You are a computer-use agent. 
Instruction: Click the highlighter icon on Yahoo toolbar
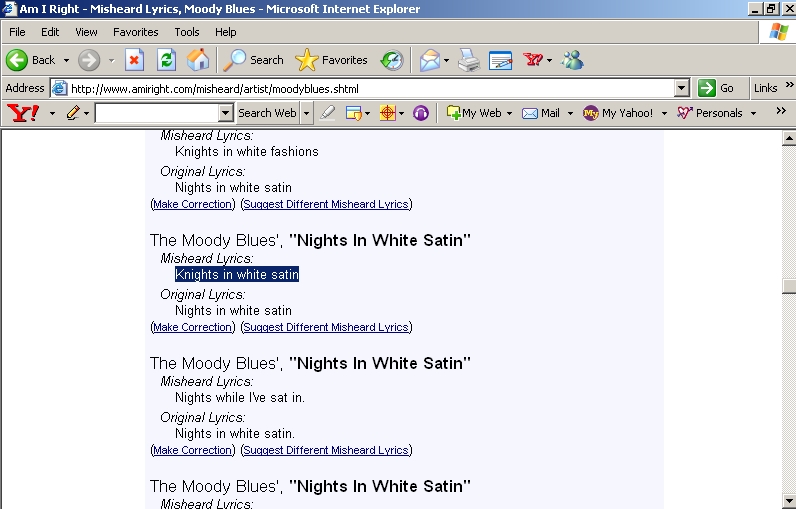coord(327,113)
